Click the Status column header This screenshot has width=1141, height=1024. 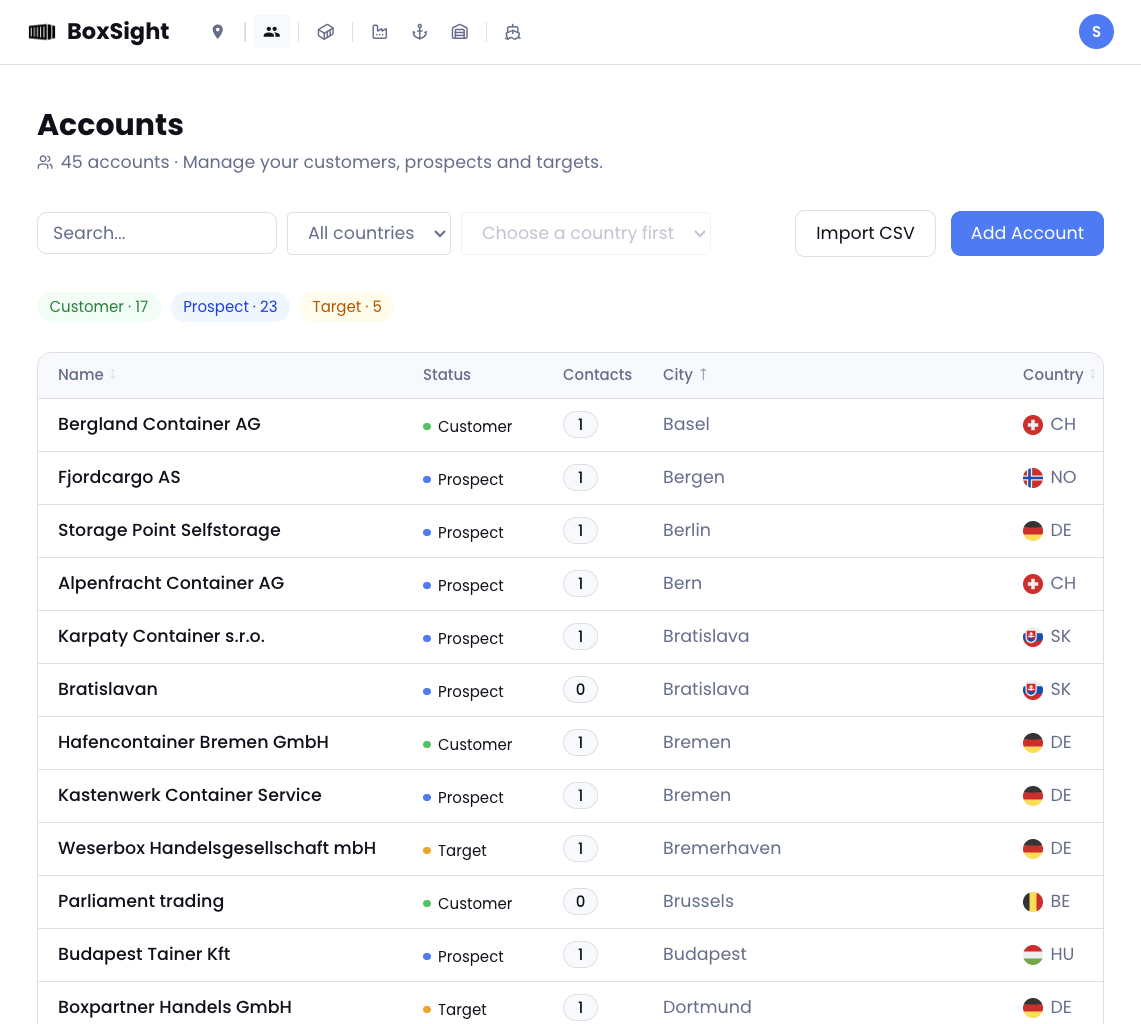(x=447, y=375)
